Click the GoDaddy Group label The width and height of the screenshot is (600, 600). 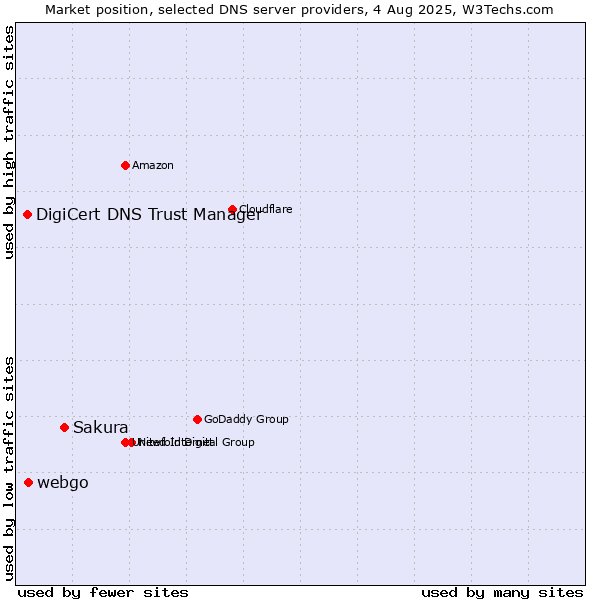[x=246, y=419]
